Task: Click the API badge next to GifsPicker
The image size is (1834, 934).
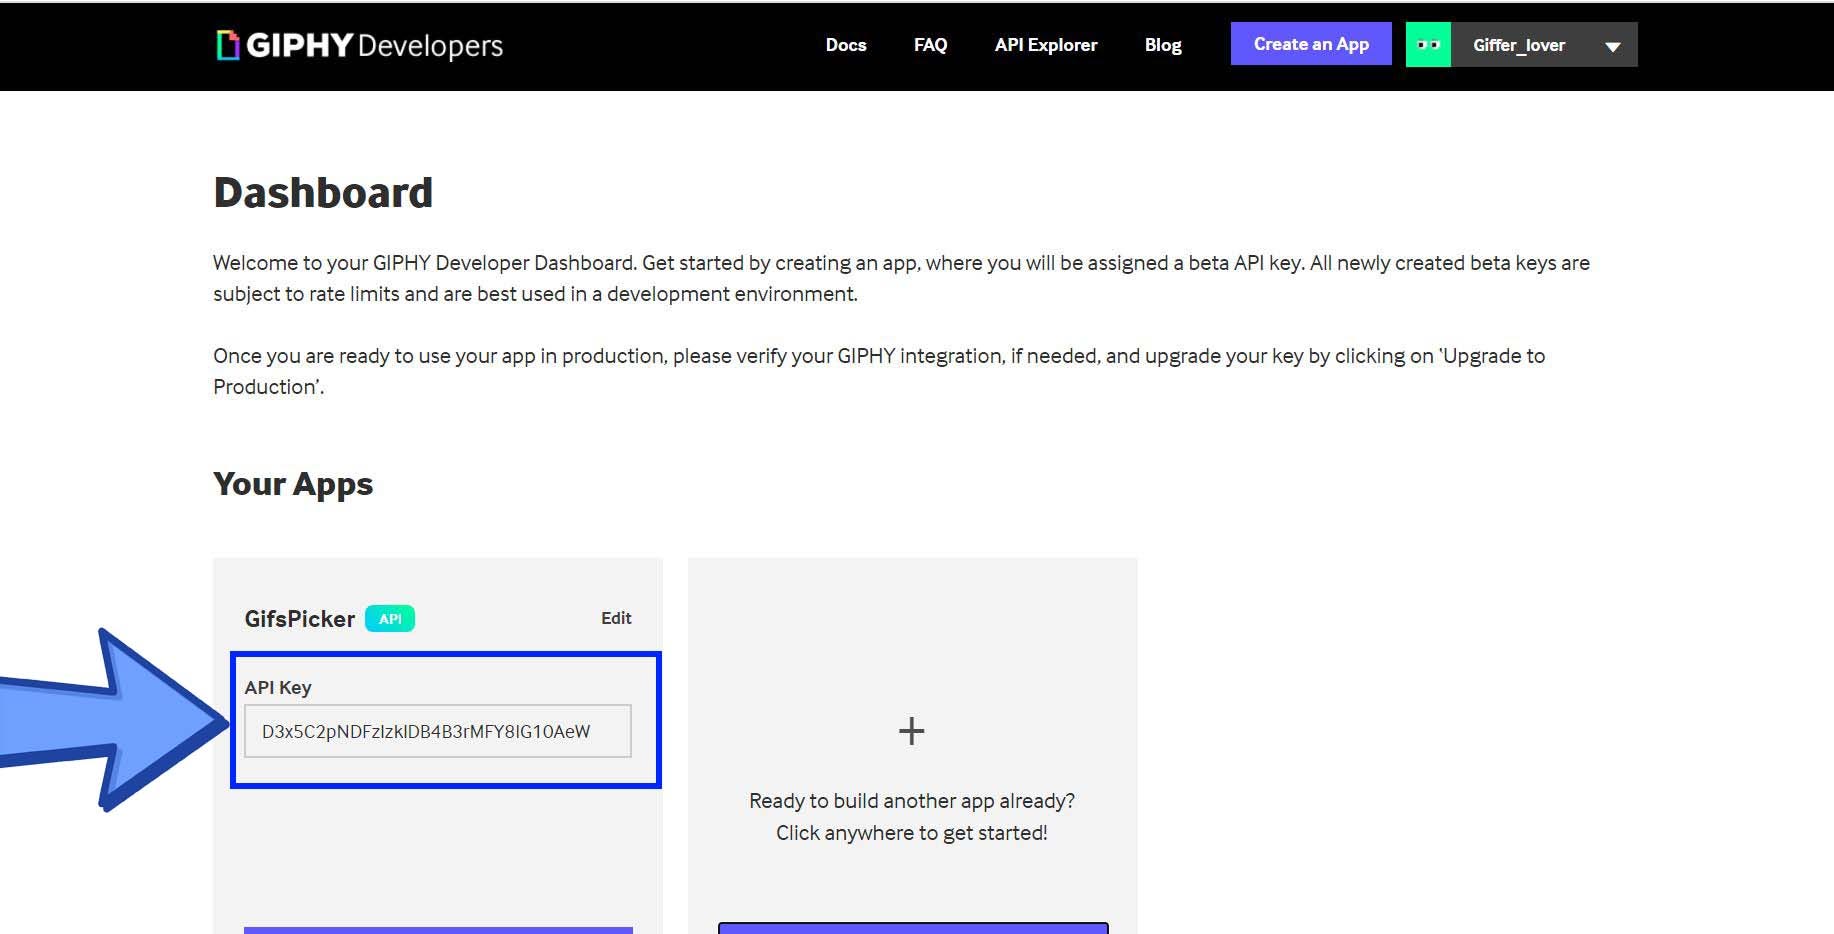Action: point(390,619)
